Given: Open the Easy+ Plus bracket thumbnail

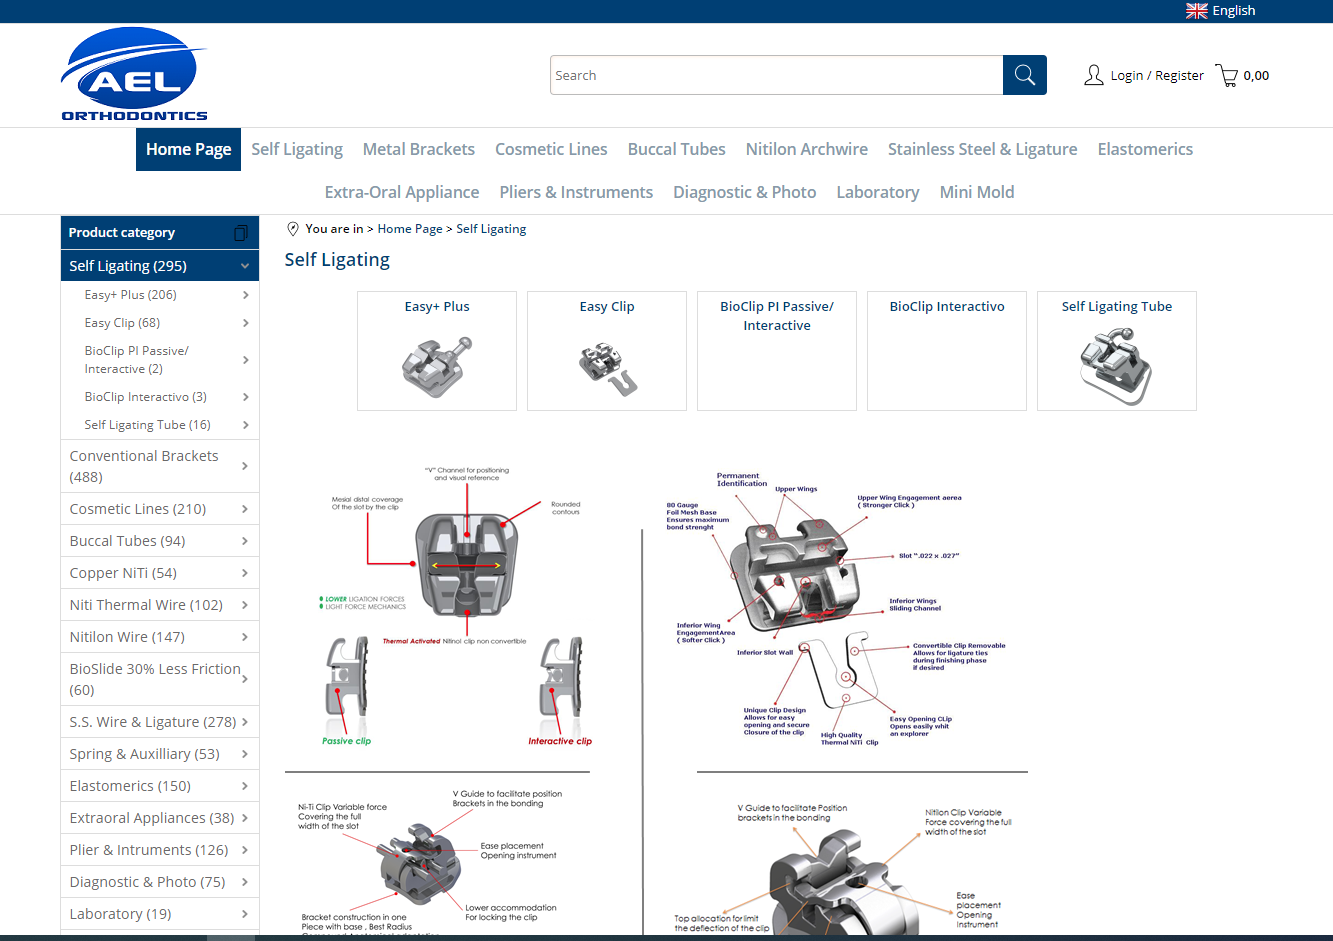Looking at the screenshot, I should tap(437, 367).
